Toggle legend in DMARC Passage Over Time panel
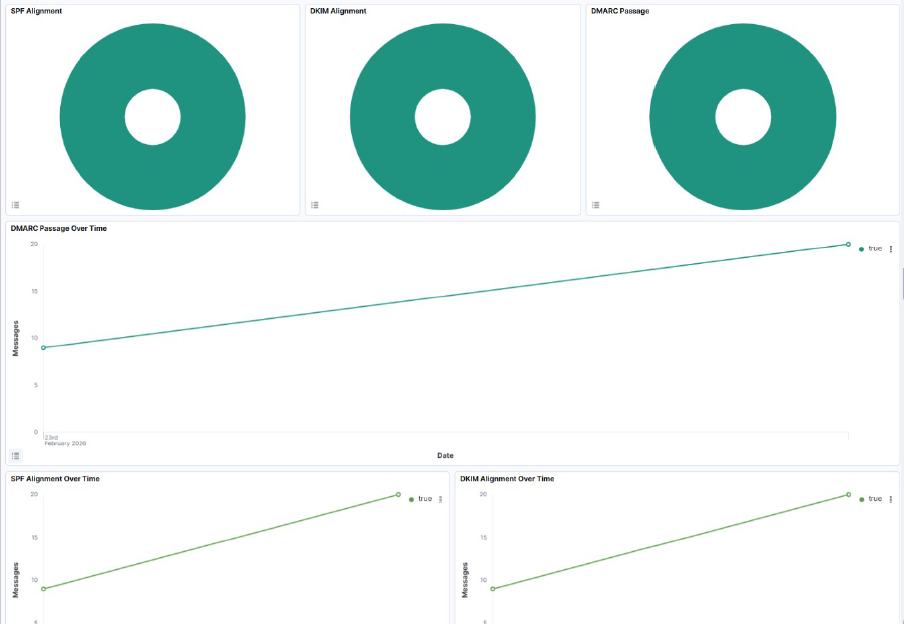The height and width of the screenshot is (624, 904). 15,455
